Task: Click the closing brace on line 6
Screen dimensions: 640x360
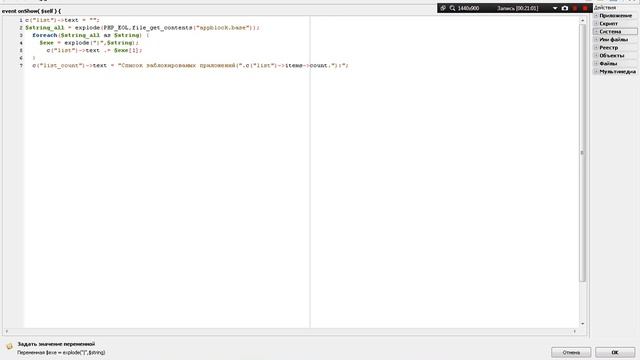Action: (x=34, y=58)
